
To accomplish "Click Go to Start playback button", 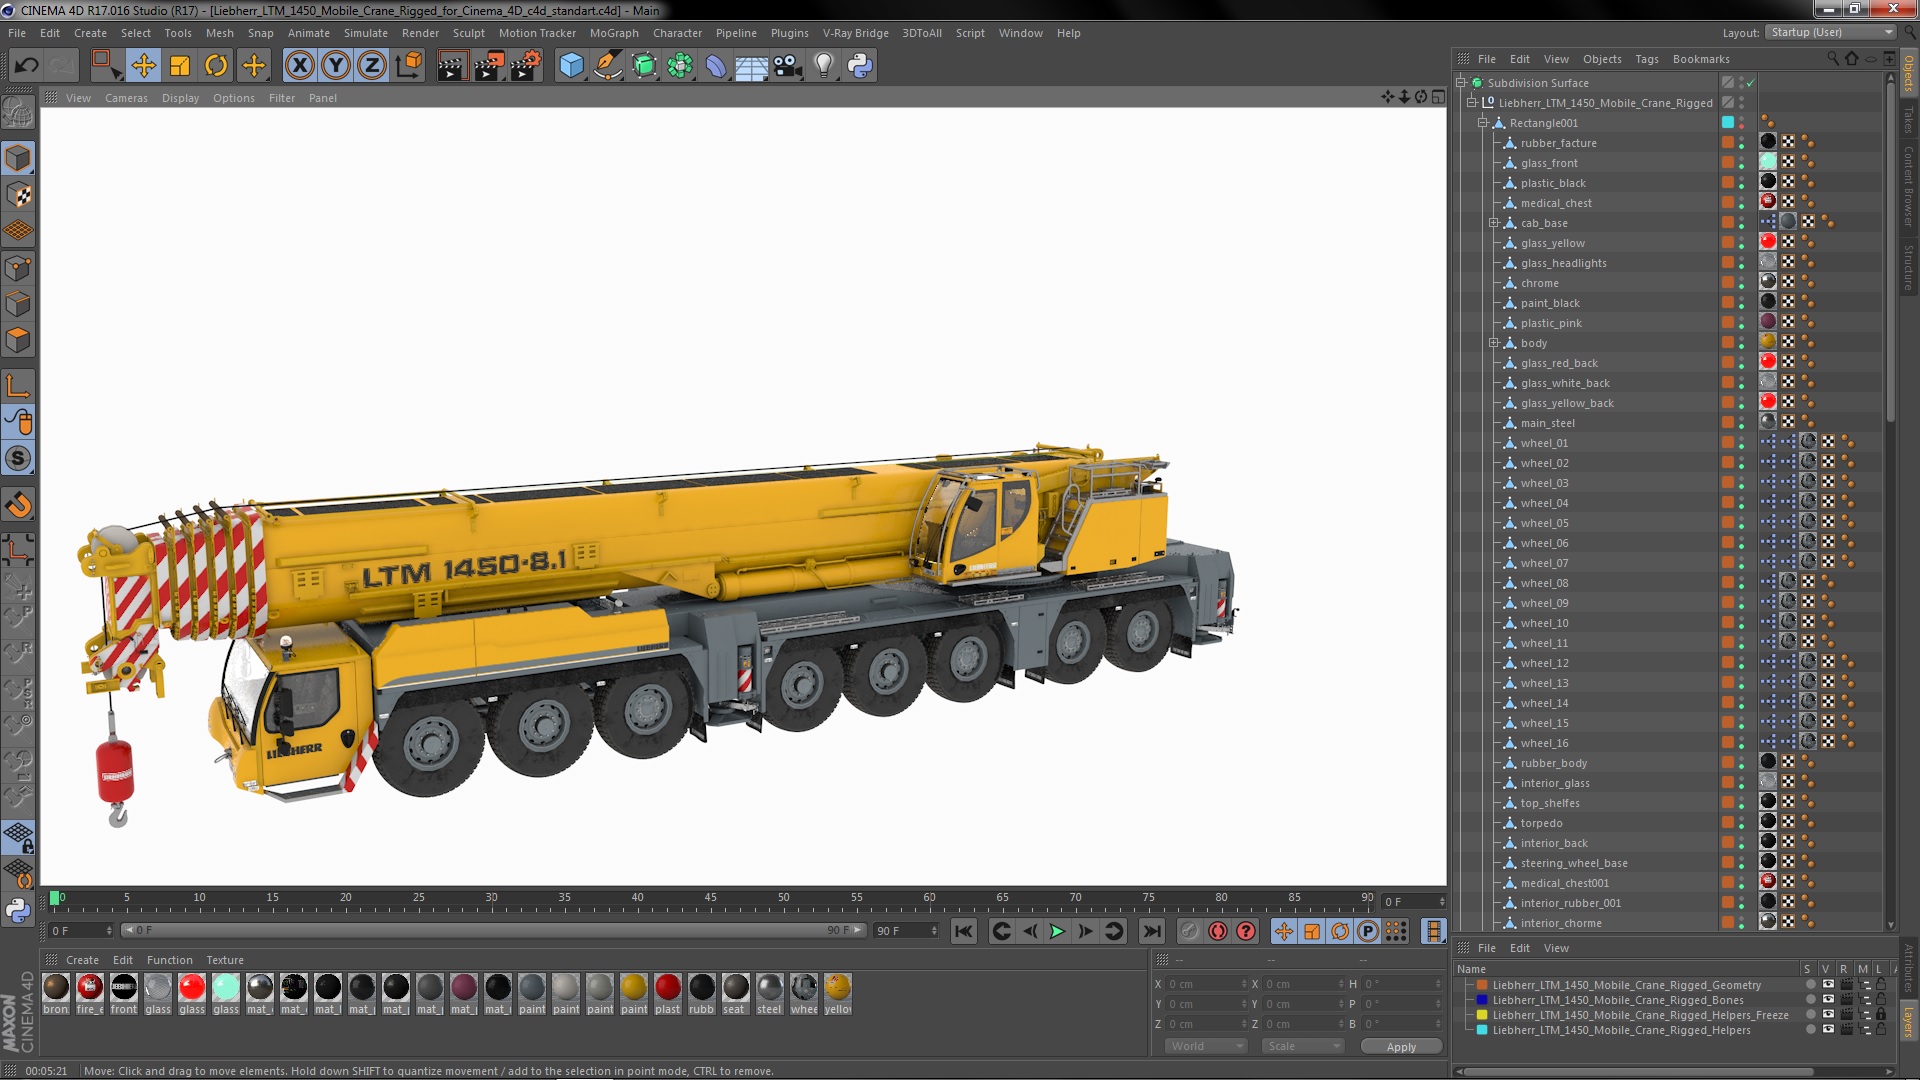I will (x=963, y=931).
